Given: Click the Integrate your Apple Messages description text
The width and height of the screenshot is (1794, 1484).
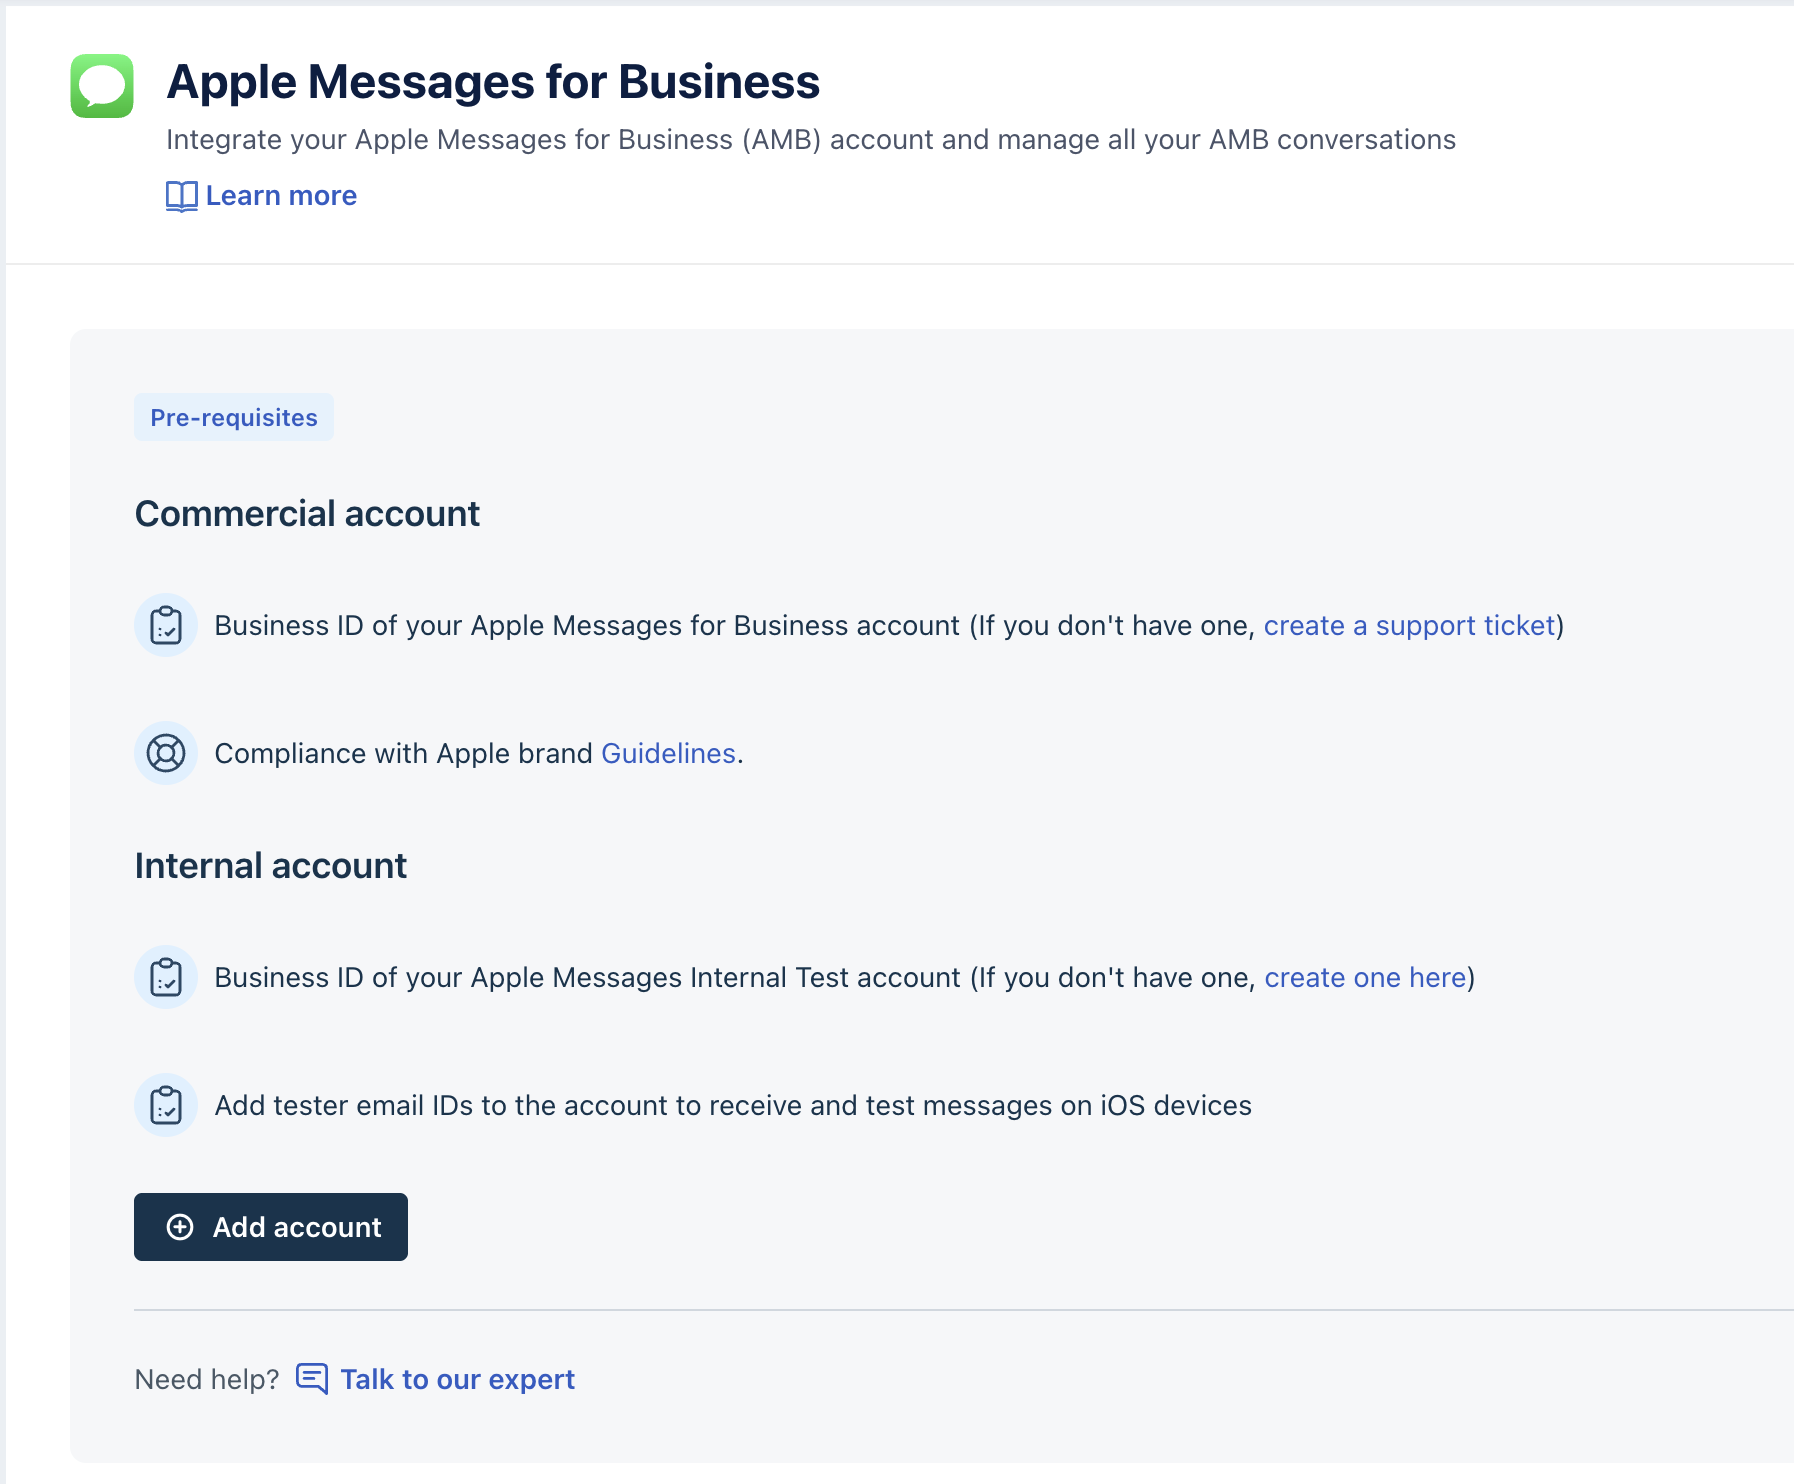Looking at the screenshot, I should coord(811,140).
